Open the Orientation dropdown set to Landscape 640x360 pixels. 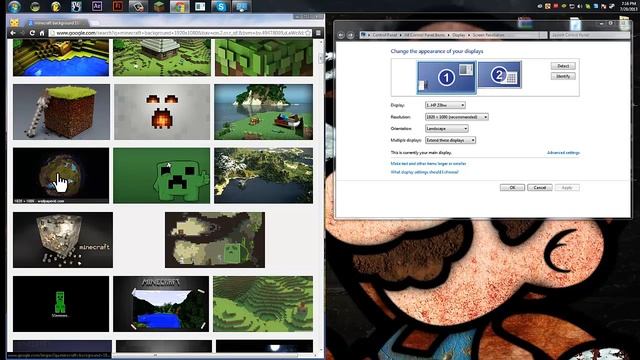[447, 129]
